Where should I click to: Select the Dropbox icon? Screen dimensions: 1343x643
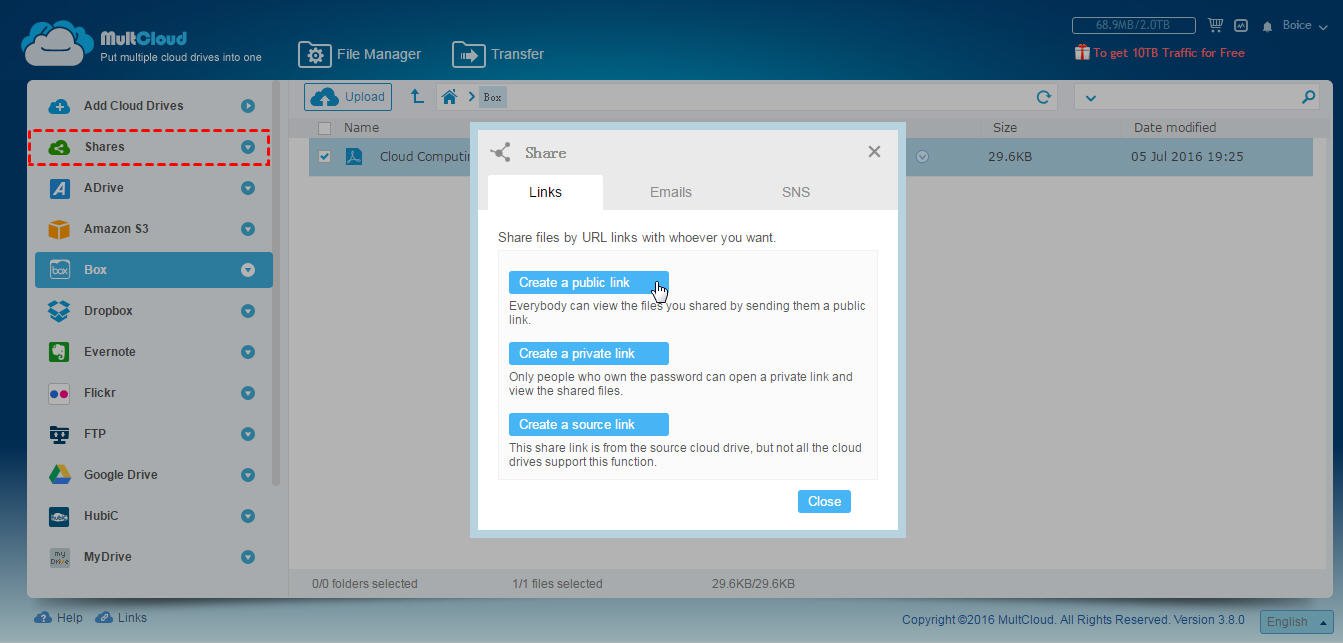point(59,311)
